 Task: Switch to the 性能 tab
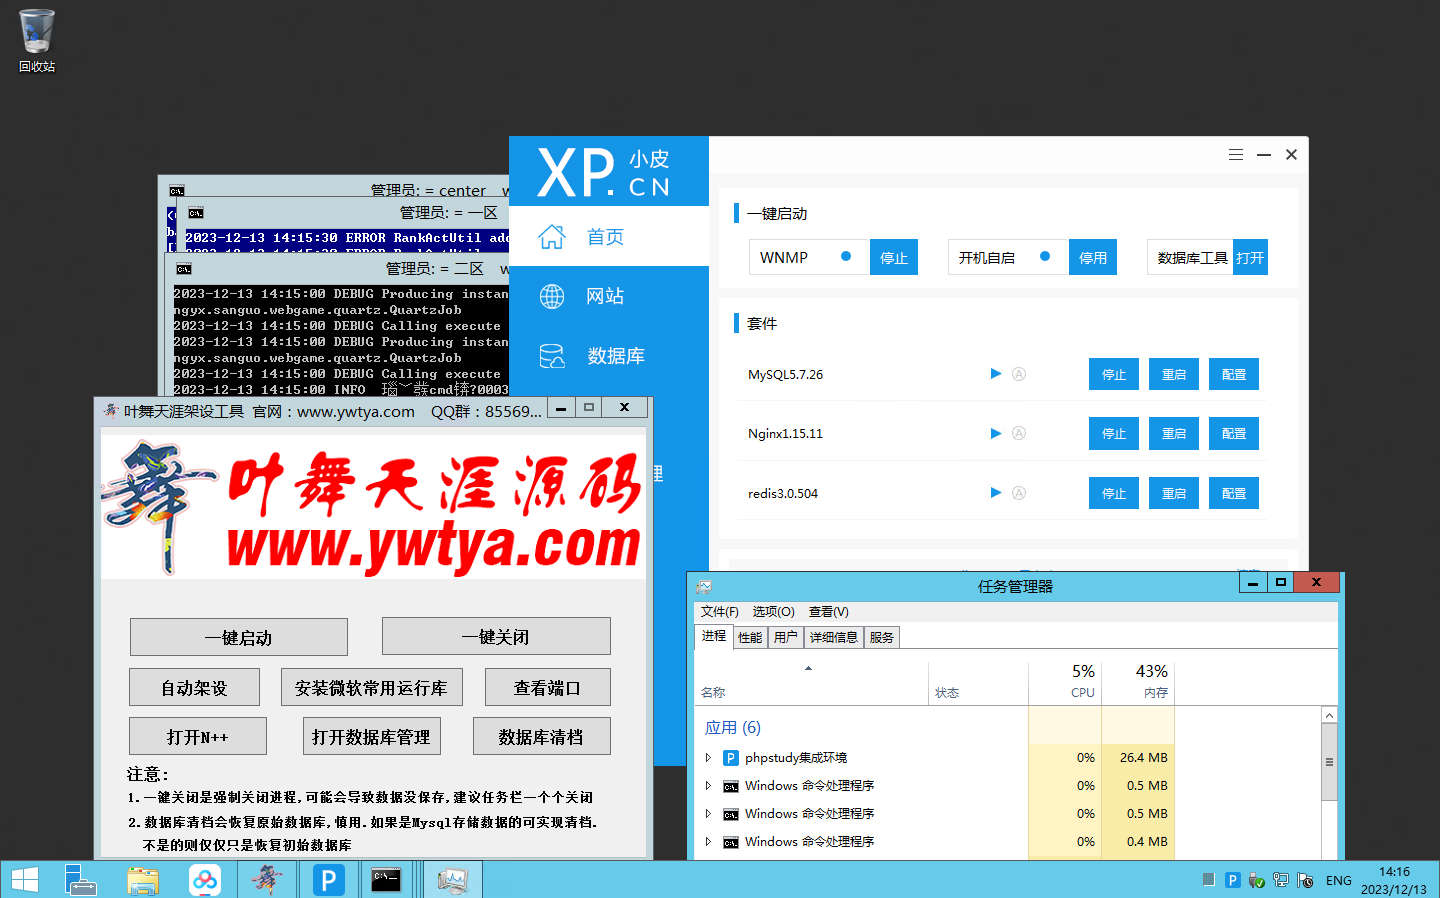click(750, 637)
